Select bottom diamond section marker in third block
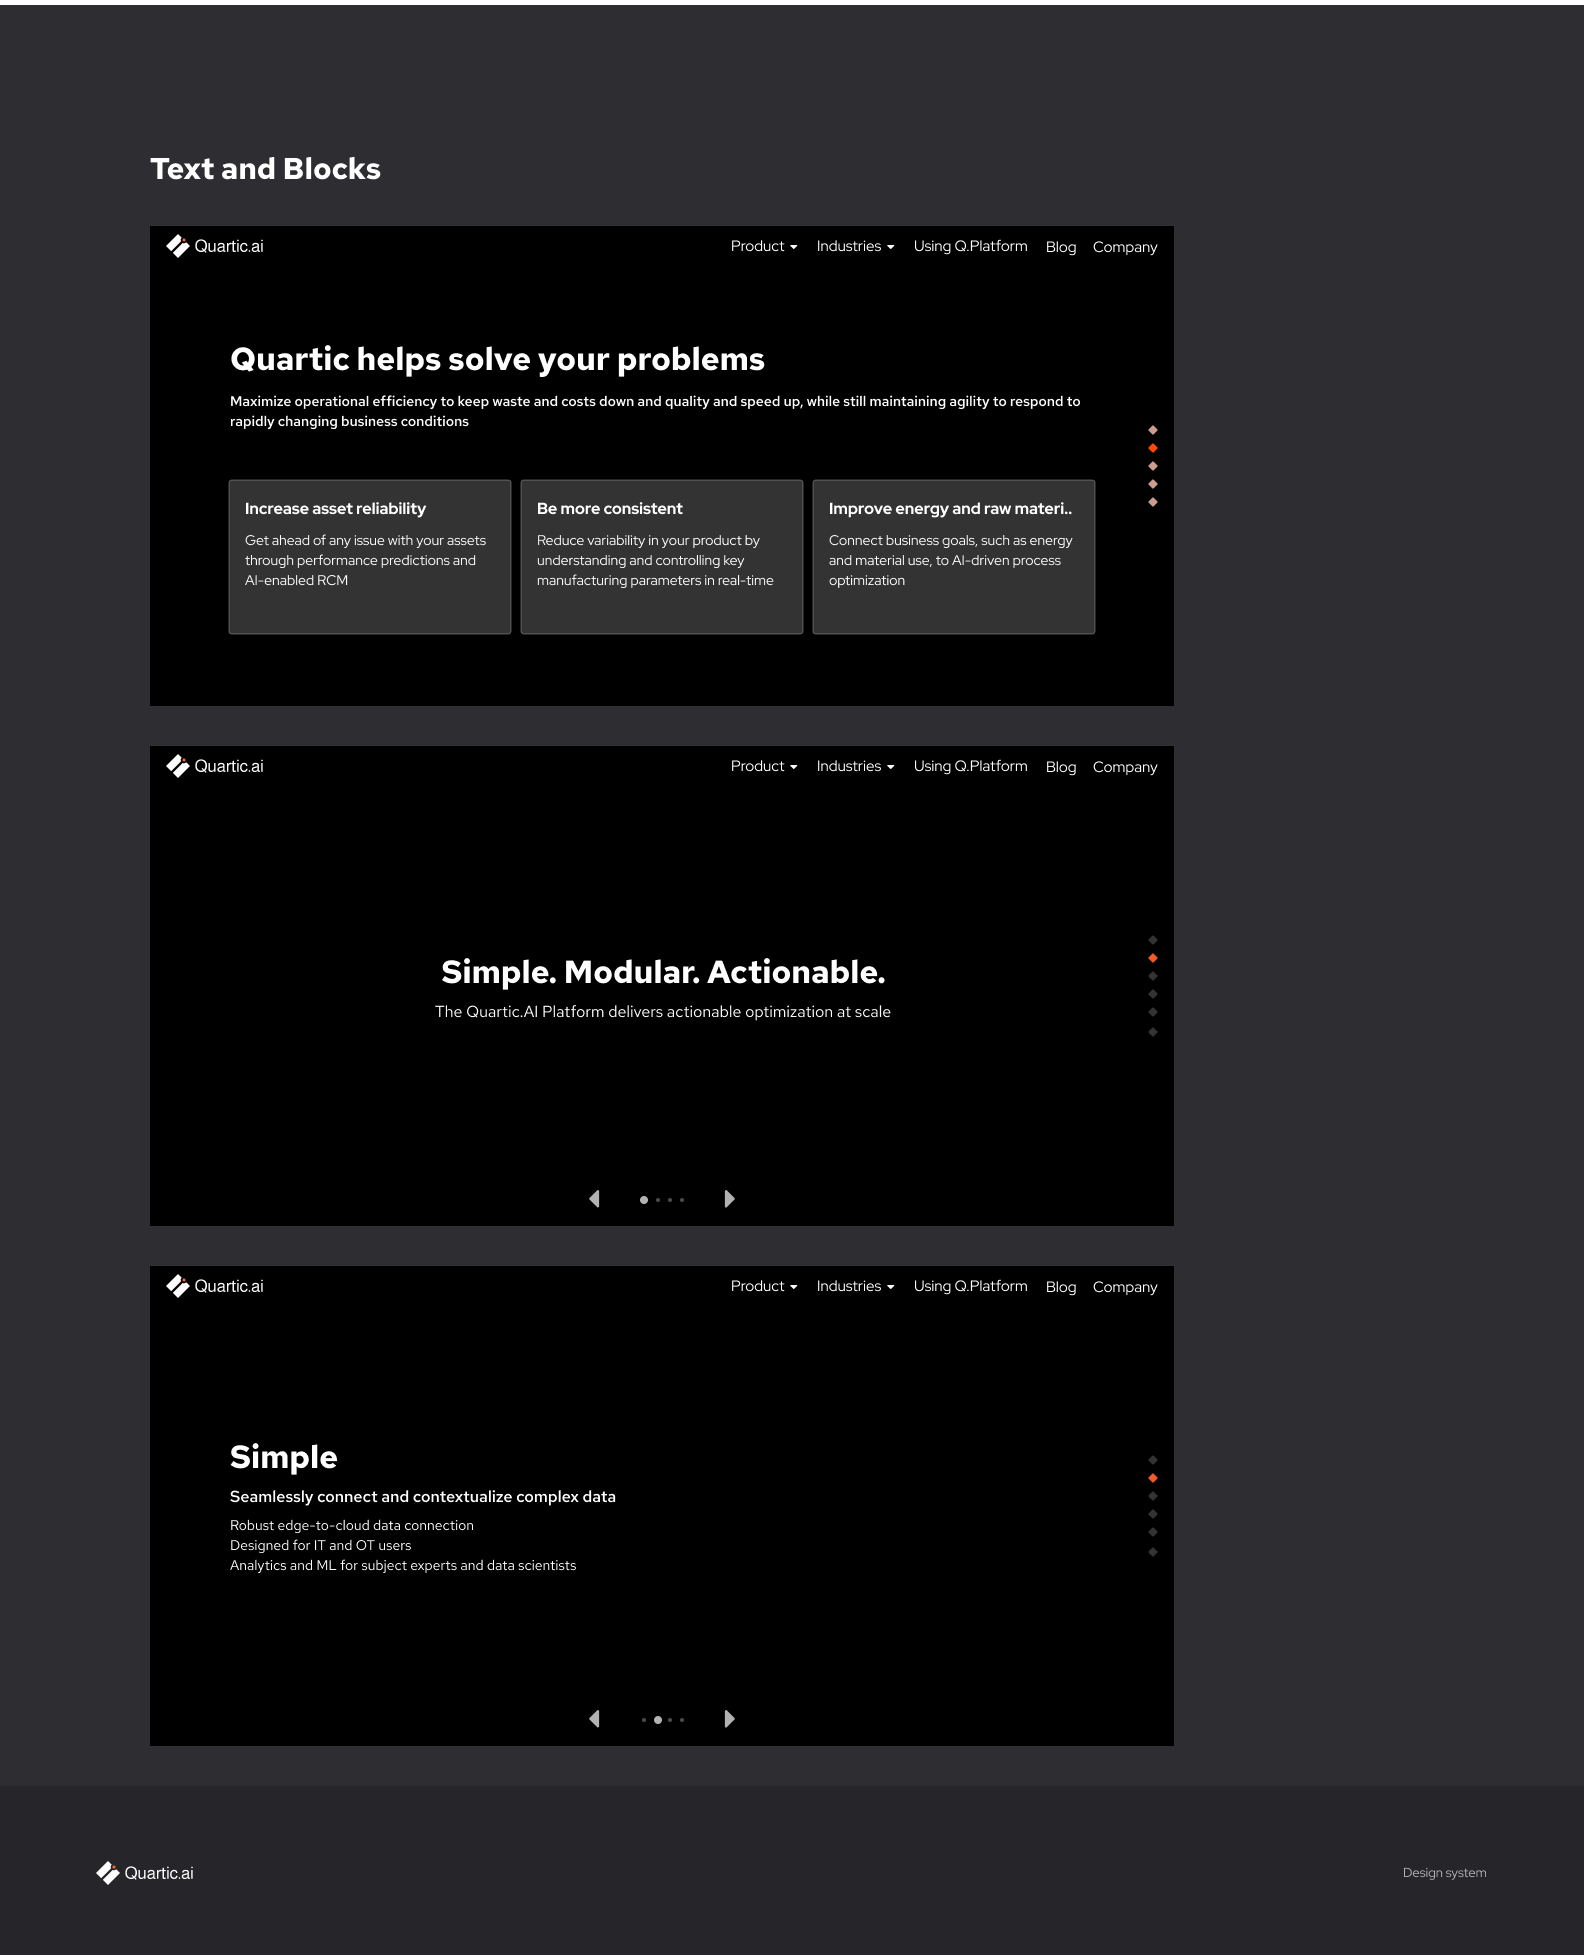The image size is (1584, 1955). (1153, 1552)
